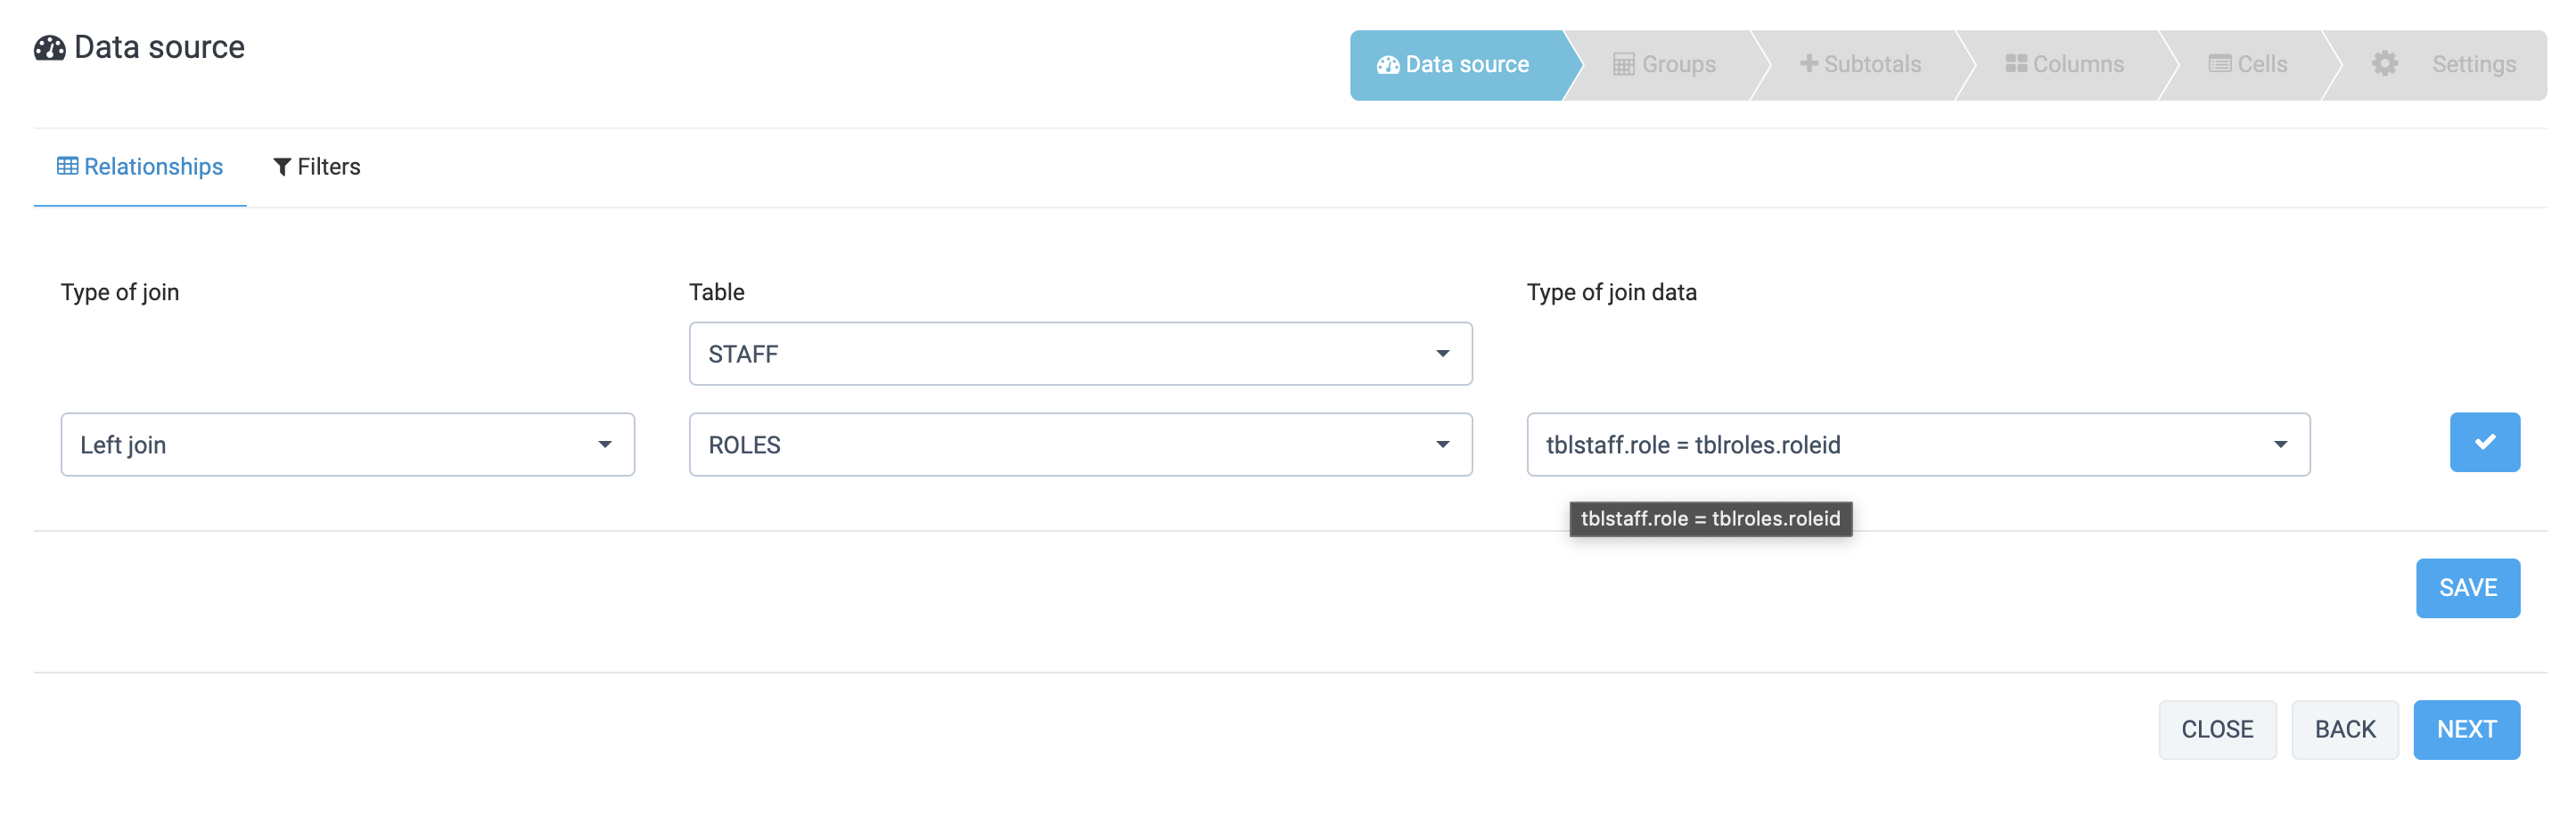Click the NEXT button
Viewport: 2576px width, 816px height.
coord(2466,730)
